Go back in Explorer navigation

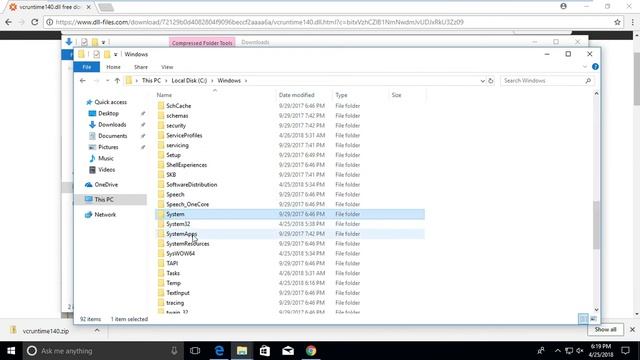[83, 81]
